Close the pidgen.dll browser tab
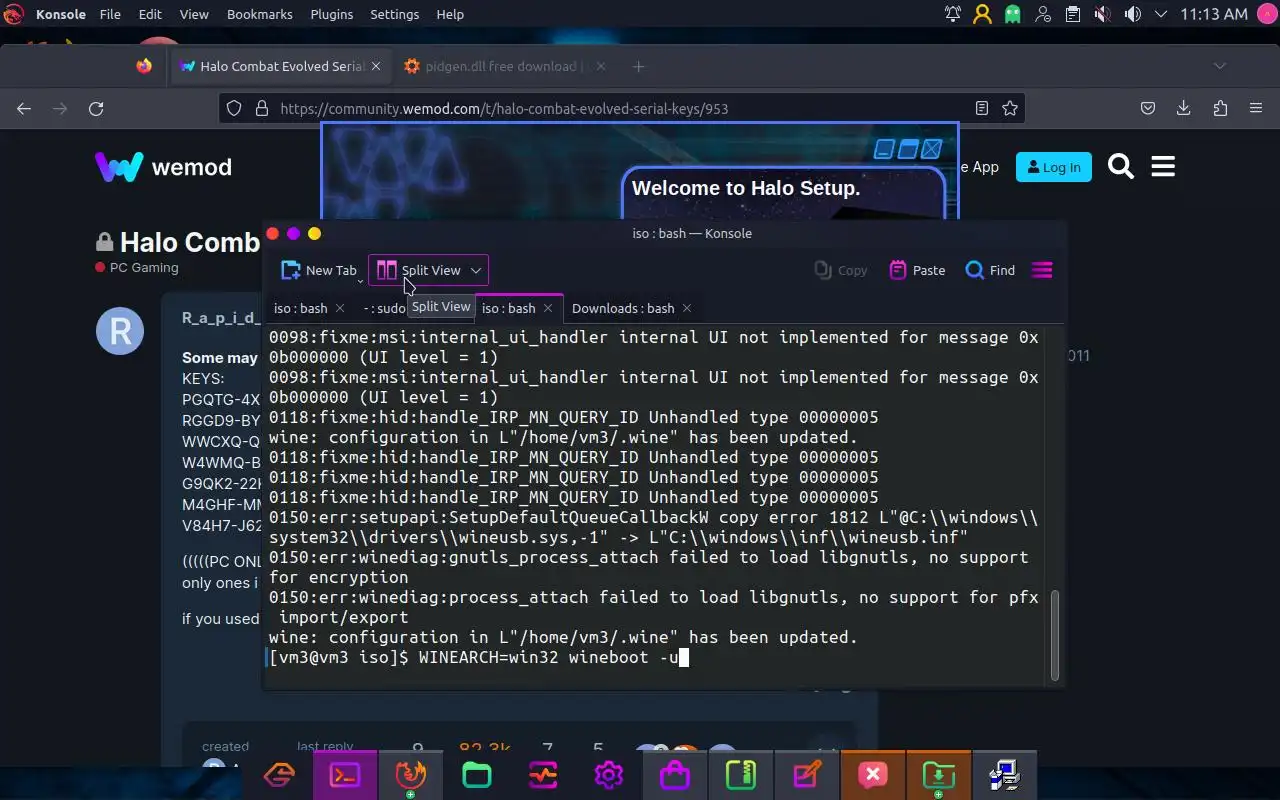This screenshot has width=1280, height=800. pyautogui.click(x=601, y=66)
